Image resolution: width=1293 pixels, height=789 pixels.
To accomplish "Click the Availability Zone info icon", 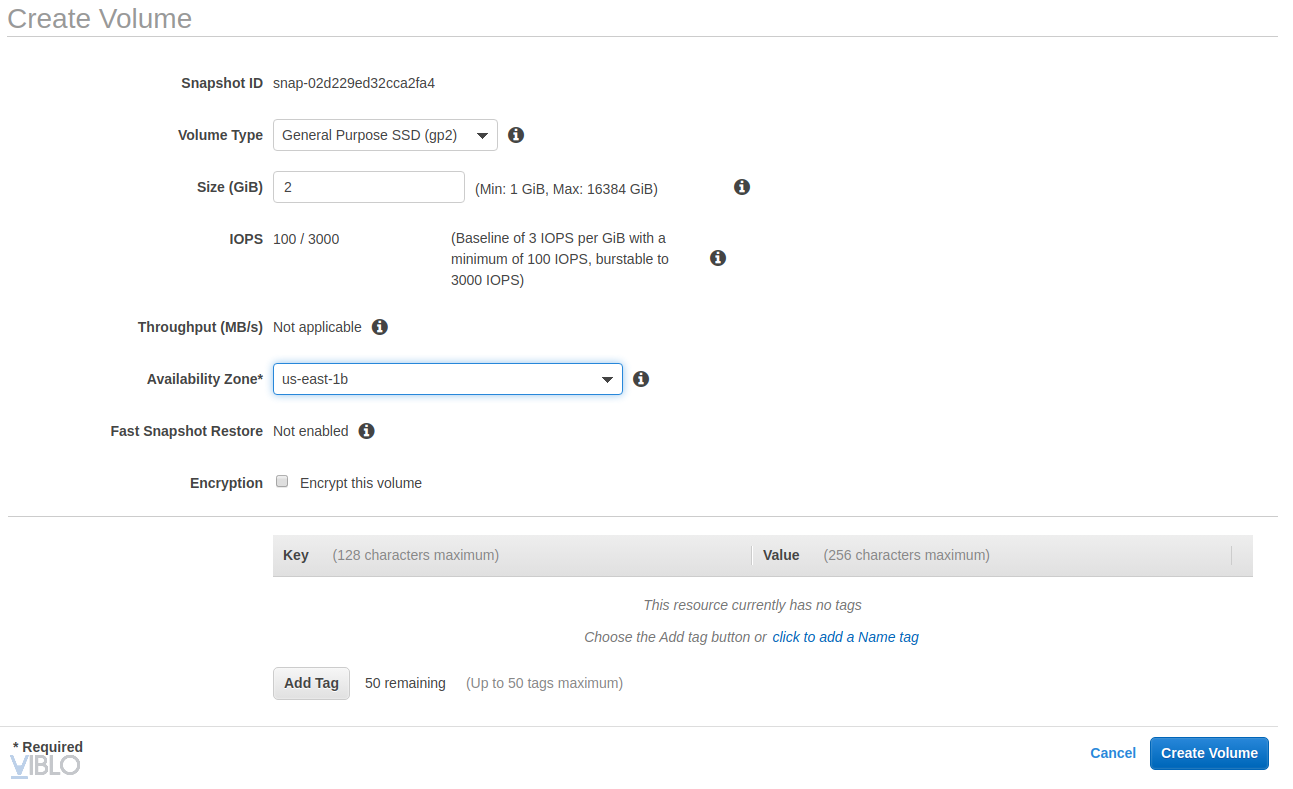I will pos(642,379).
